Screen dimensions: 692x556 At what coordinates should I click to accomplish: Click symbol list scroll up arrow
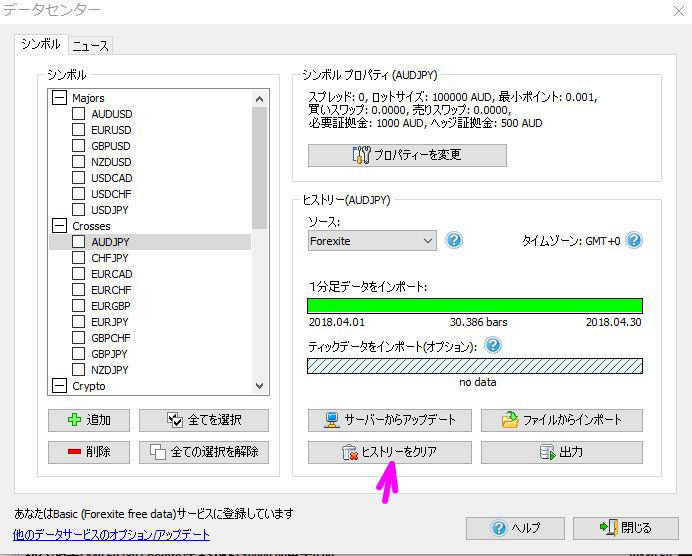(x=260, y=99)
